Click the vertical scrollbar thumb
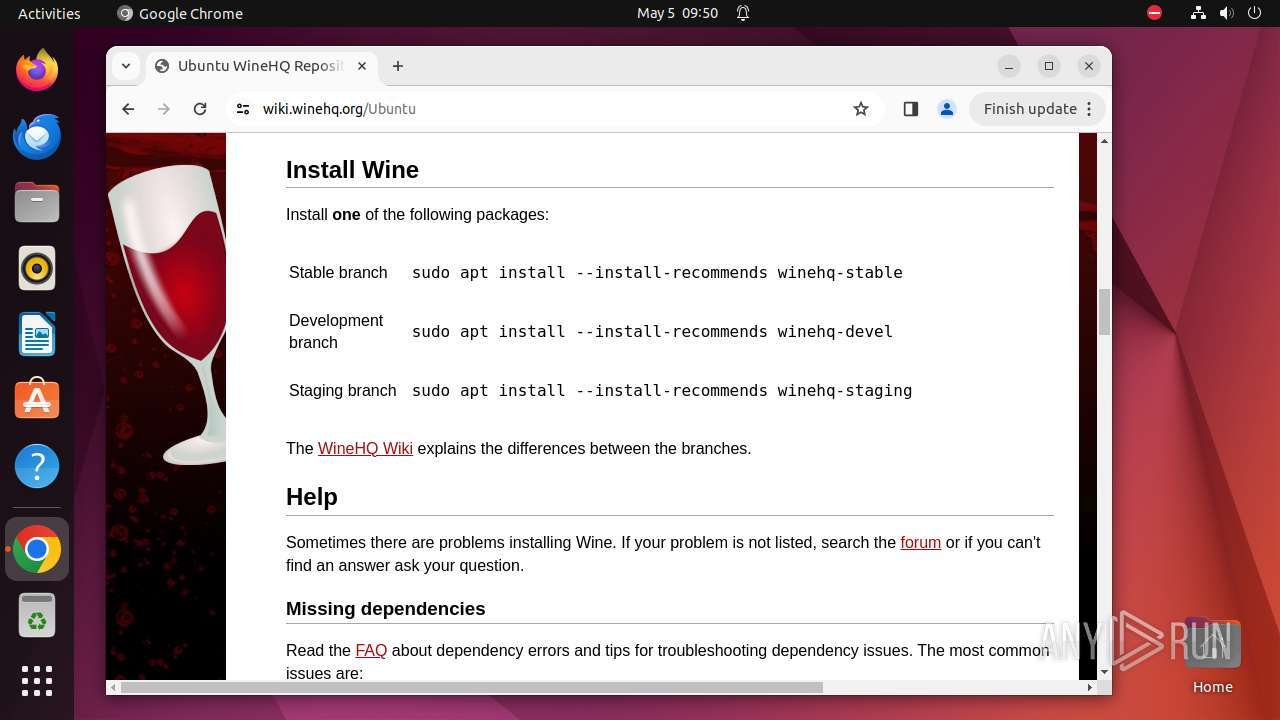 point(1104,312)
